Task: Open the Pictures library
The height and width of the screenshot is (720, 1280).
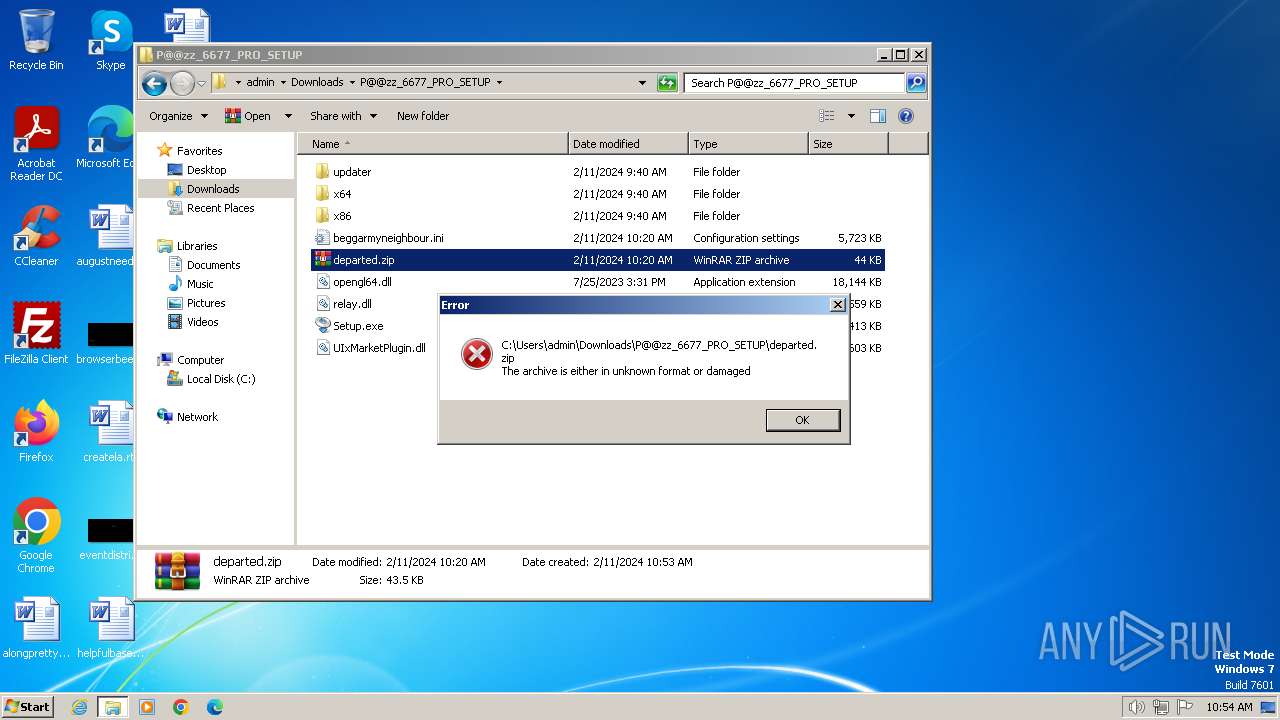Action: 206,303
